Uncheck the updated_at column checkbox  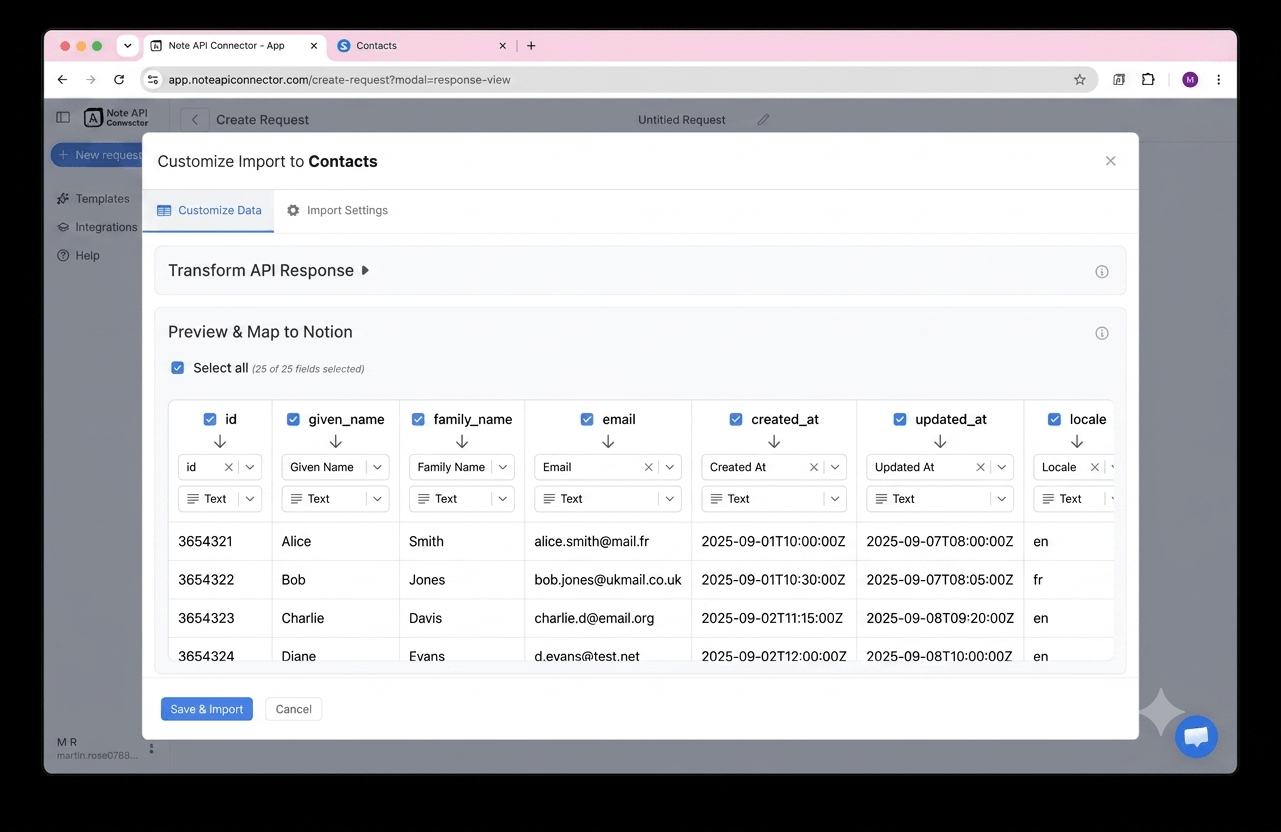click(899, 419)
